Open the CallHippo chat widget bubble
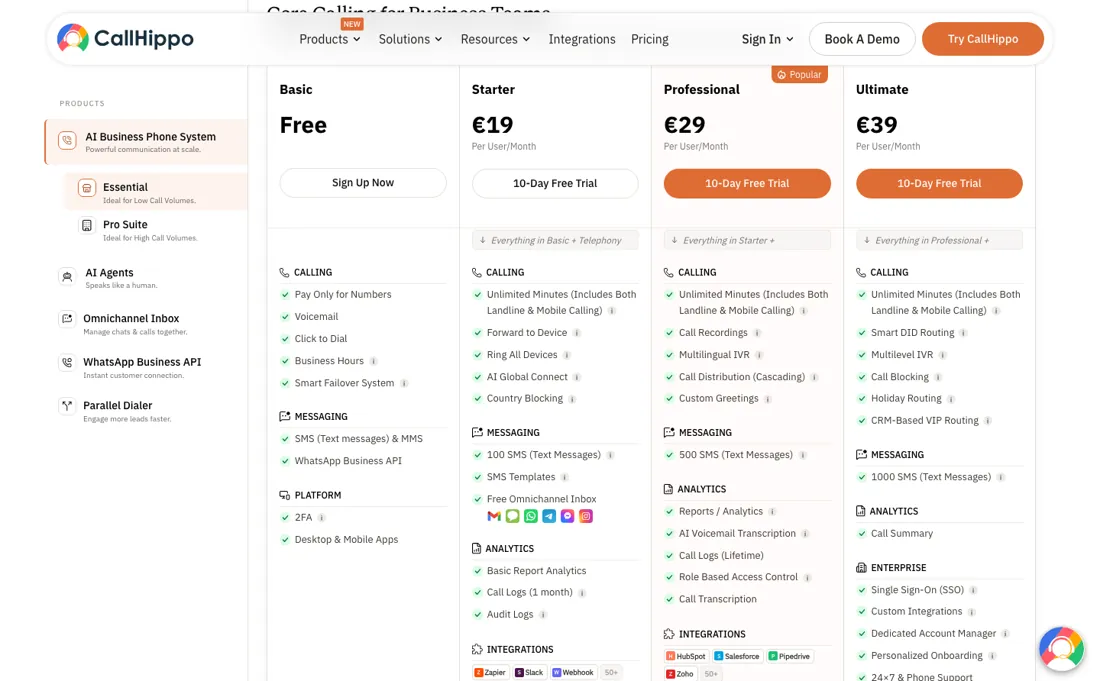This screenshot has height=681, width=1100. tap(1061, 649)
